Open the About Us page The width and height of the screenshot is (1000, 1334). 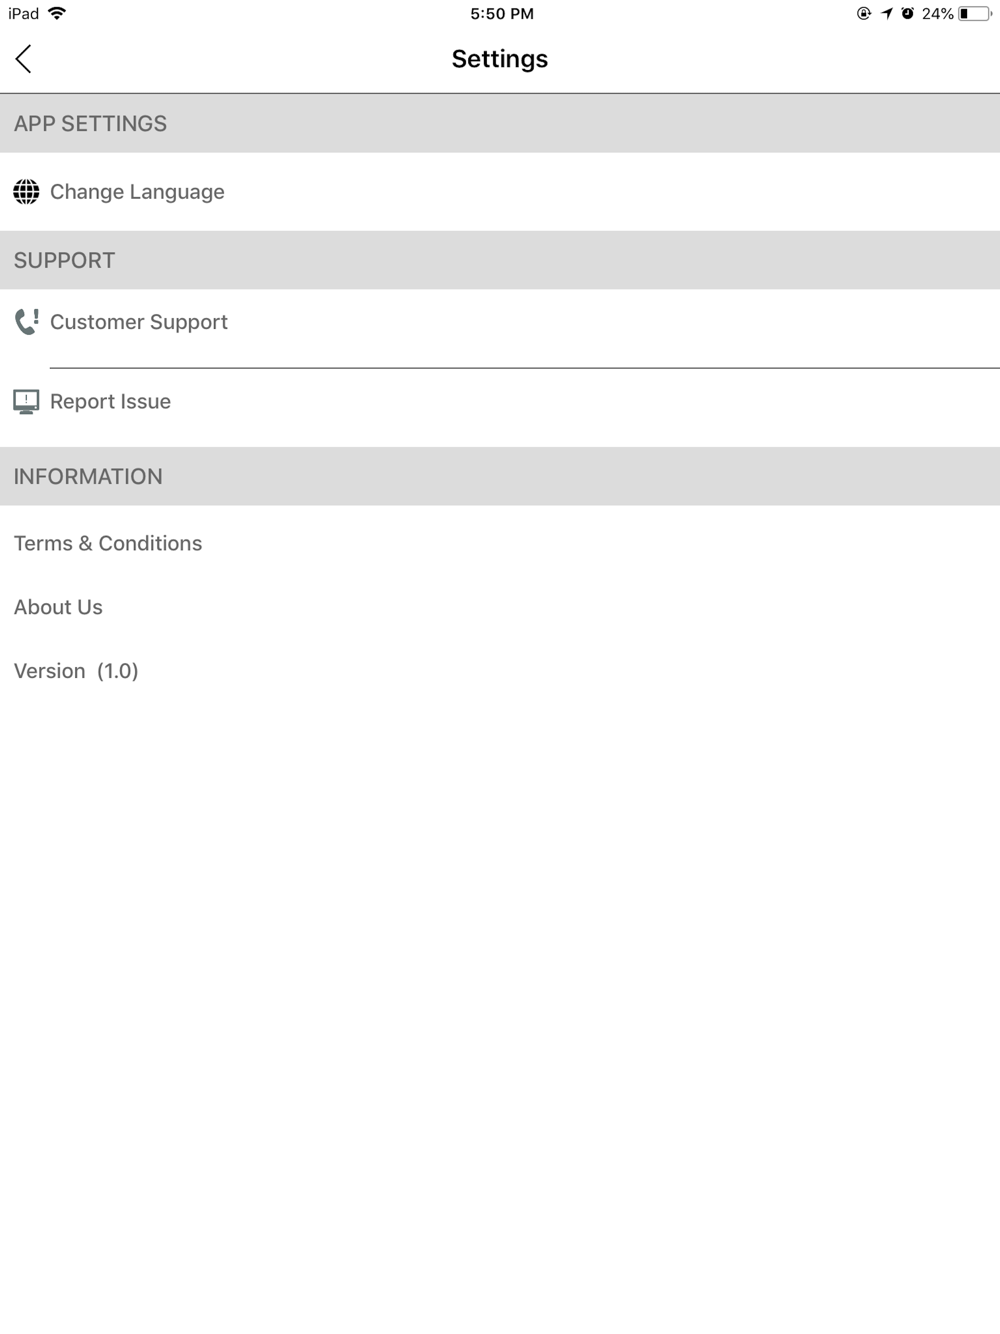(500, 607)
